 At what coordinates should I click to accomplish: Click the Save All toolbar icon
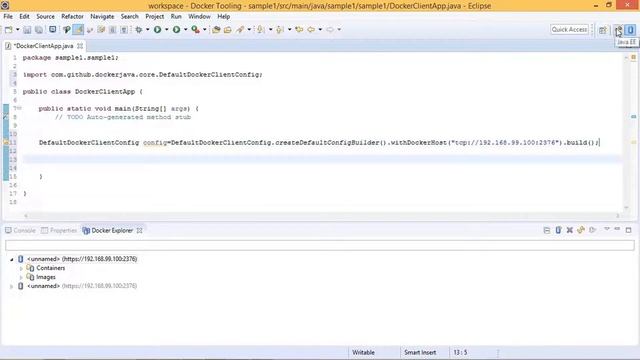pos(39,29)
